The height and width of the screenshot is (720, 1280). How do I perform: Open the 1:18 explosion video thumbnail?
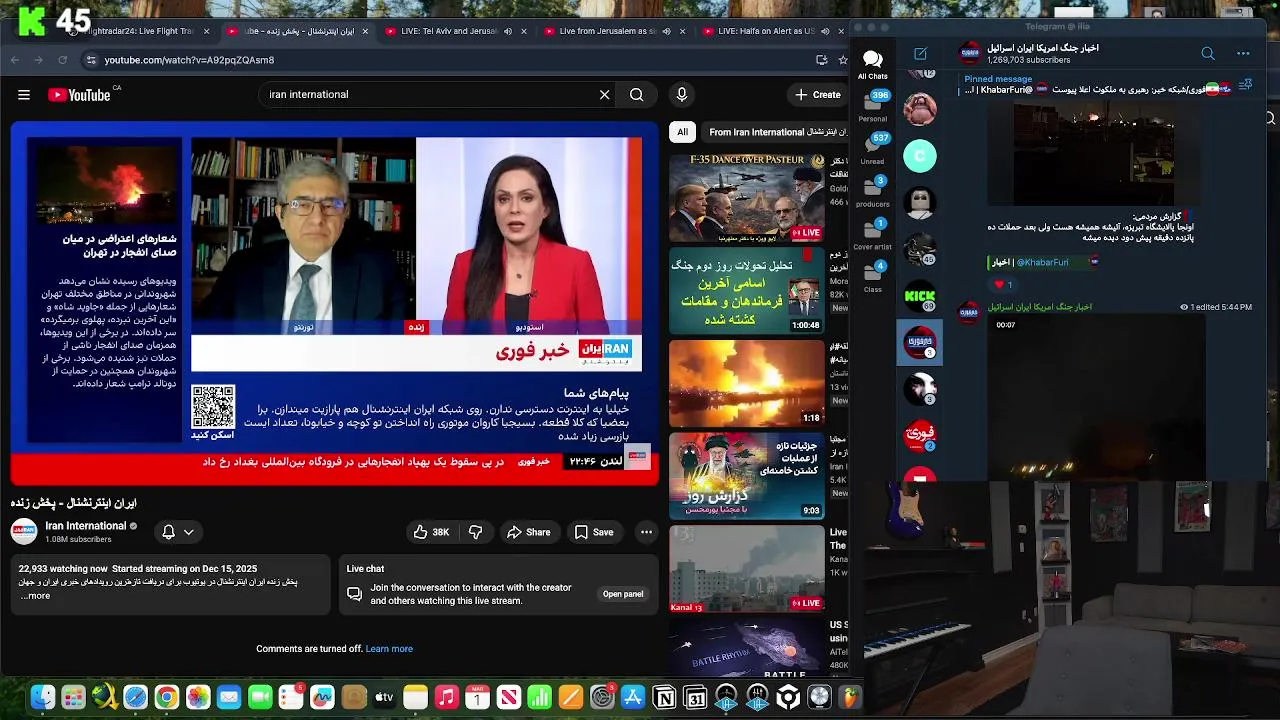pyautogui.click(x=747, y=383)
